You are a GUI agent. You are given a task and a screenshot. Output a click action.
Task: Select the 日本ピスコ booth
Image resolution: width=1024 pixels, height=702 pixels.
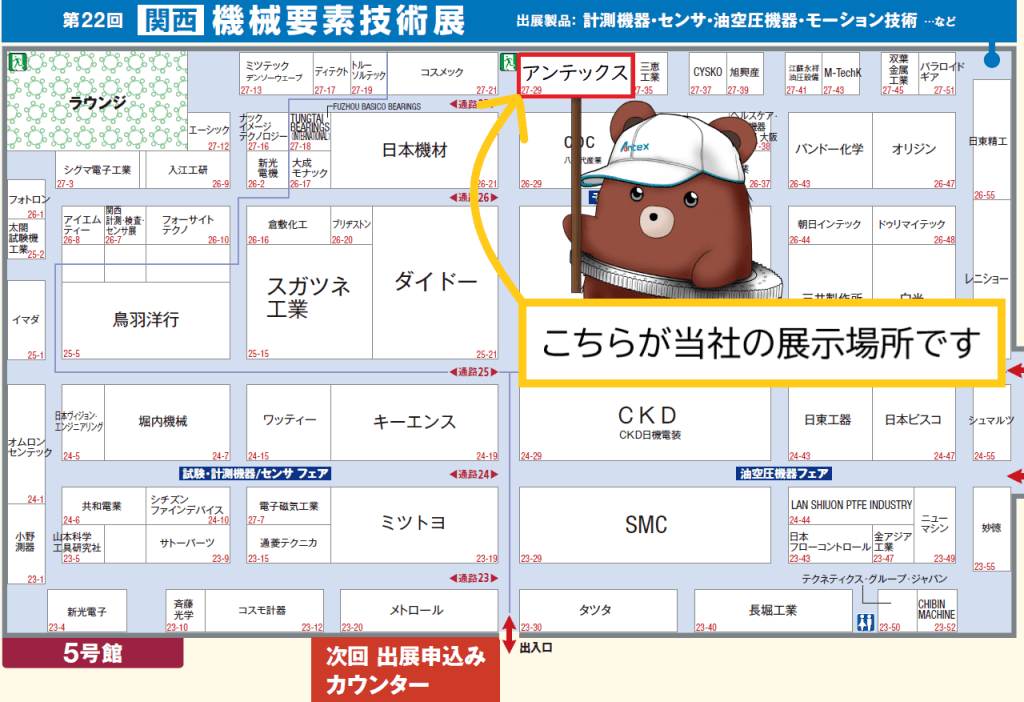(914, 423)
